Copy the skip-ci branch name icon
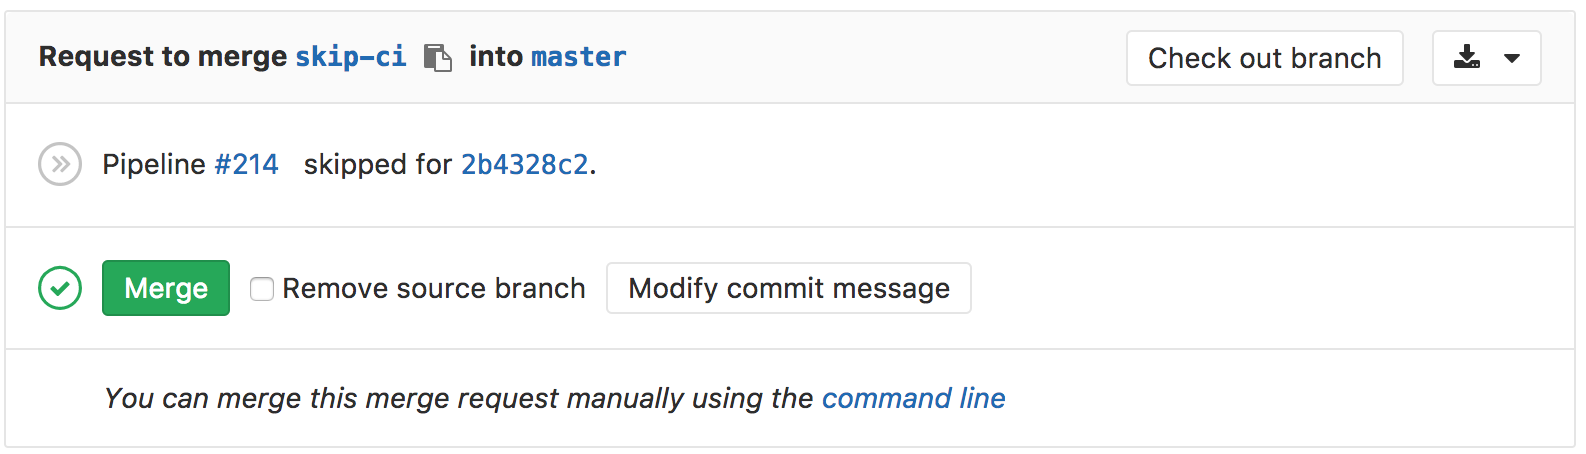 [x=437, y=58]
